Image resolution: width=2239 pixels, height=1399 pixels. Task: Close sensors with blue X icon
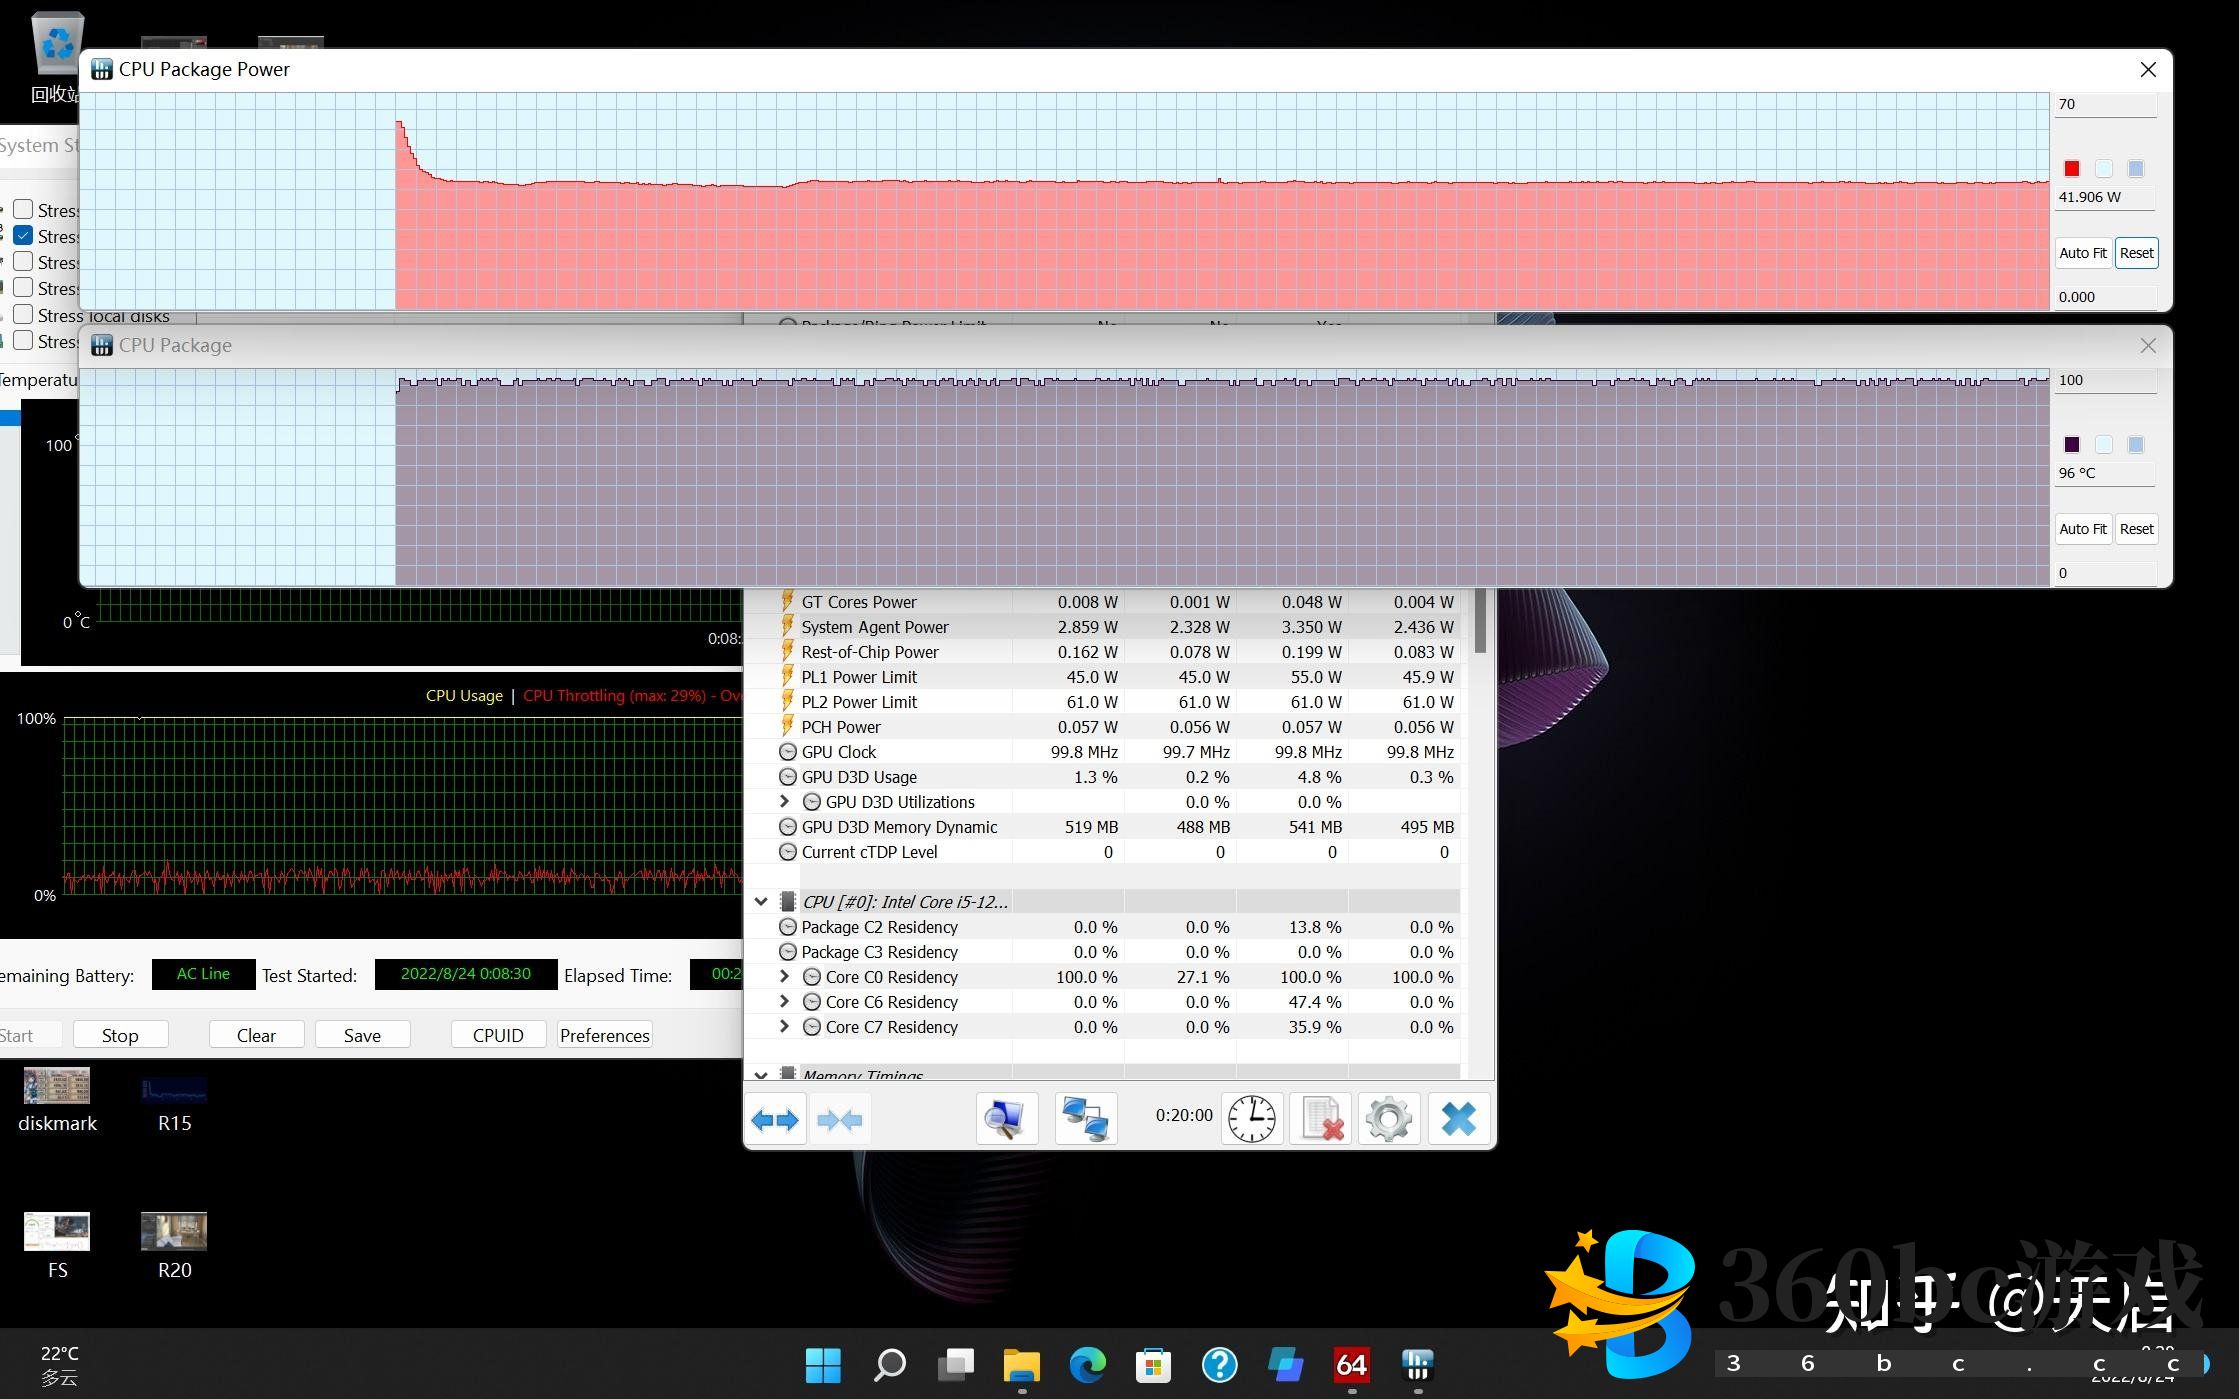coord(1458,1119)
